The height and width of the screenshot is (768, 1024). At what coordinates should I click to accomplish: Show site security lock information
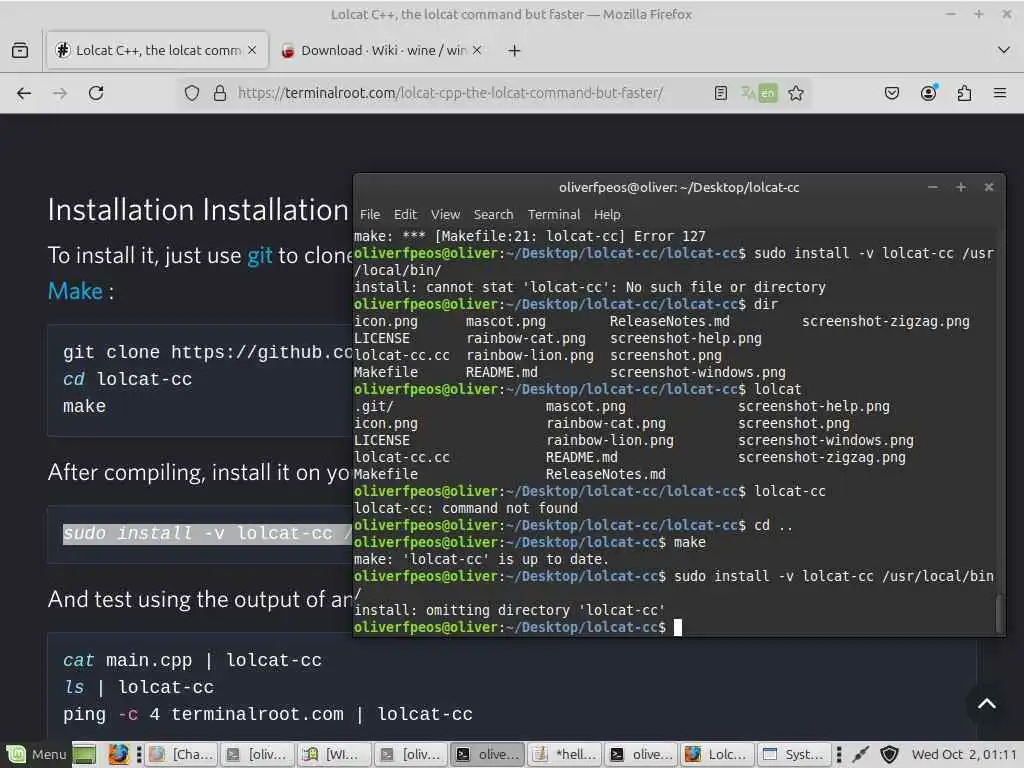click(x=220, y=93)
